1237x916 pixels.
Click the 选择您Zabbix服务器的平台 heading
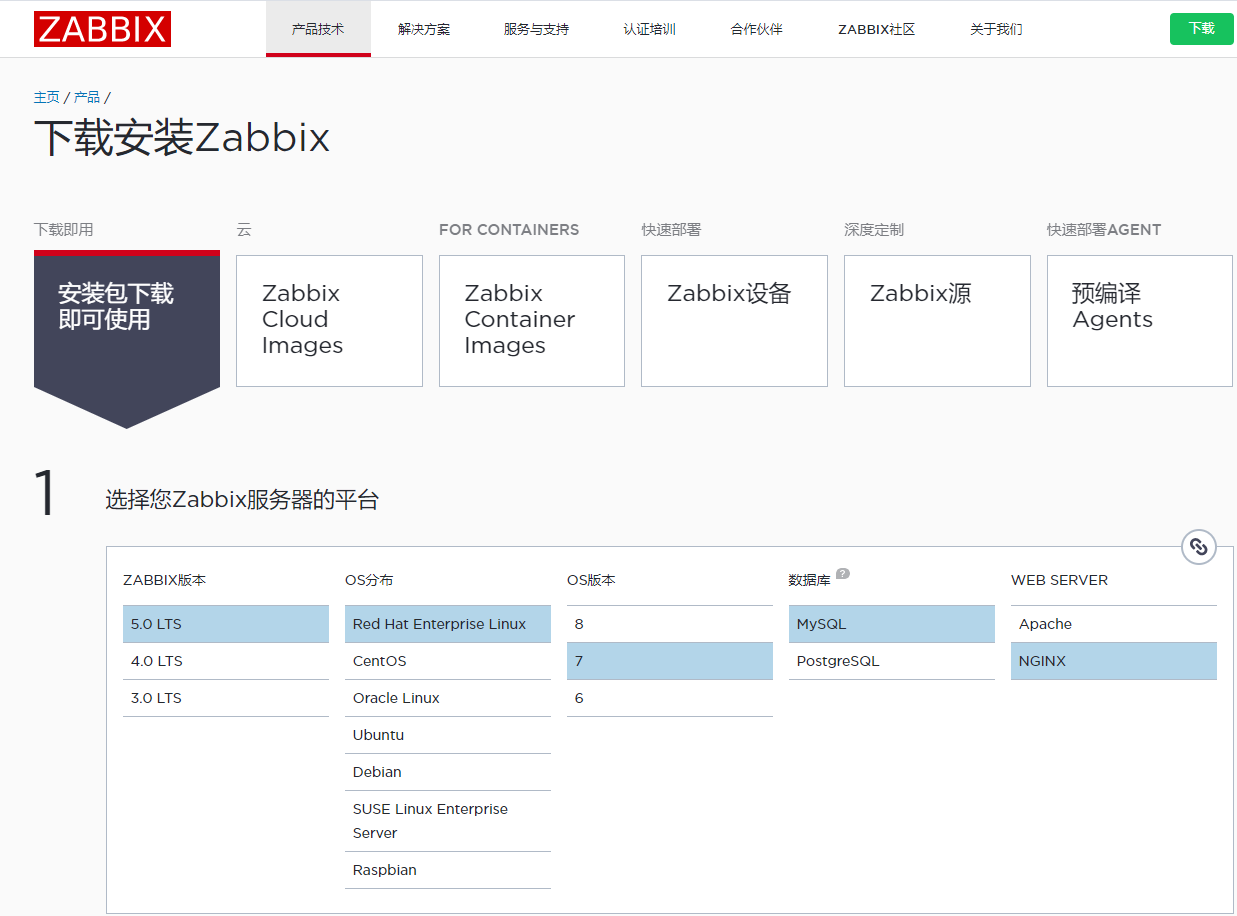(242, 500)
